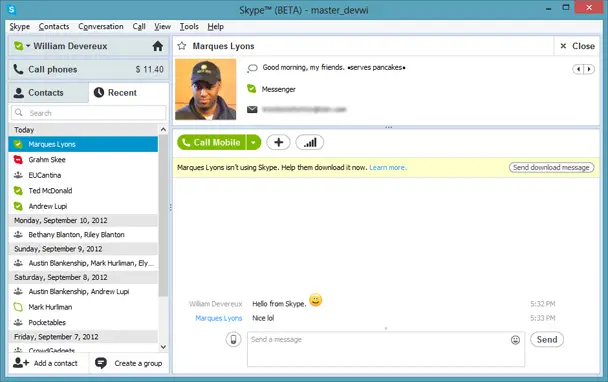Viewport: 608px width, 382px height.
Task: Open the Help menu
Action: (216, 27)
